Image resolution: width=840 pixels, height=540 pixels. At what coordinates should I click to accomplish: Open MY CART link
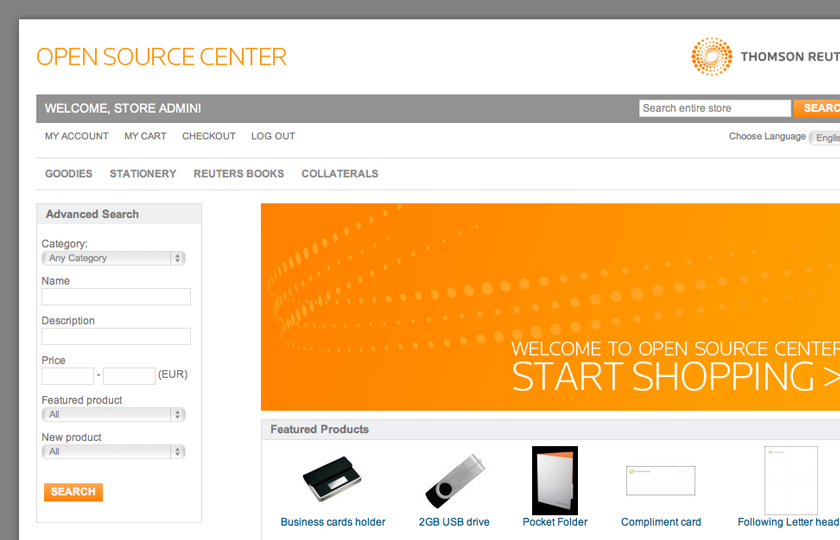point(145,136)
